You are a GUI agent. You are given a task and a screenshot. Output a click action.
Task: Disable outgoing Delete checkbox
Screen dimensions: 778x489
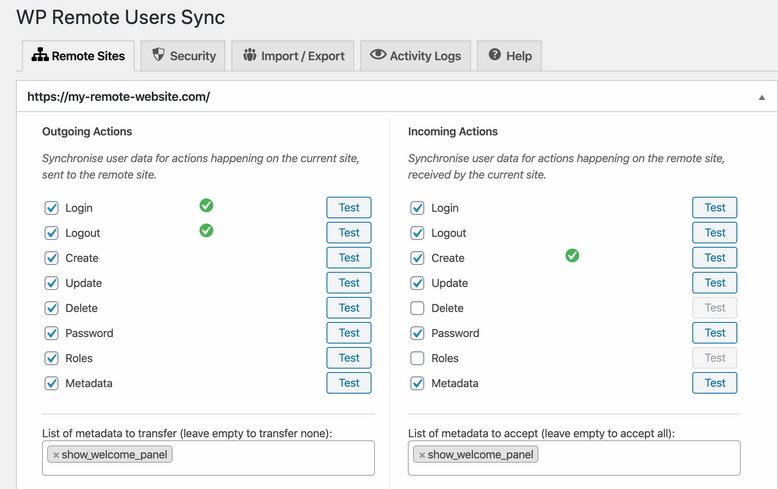click(x=52, y=308)
